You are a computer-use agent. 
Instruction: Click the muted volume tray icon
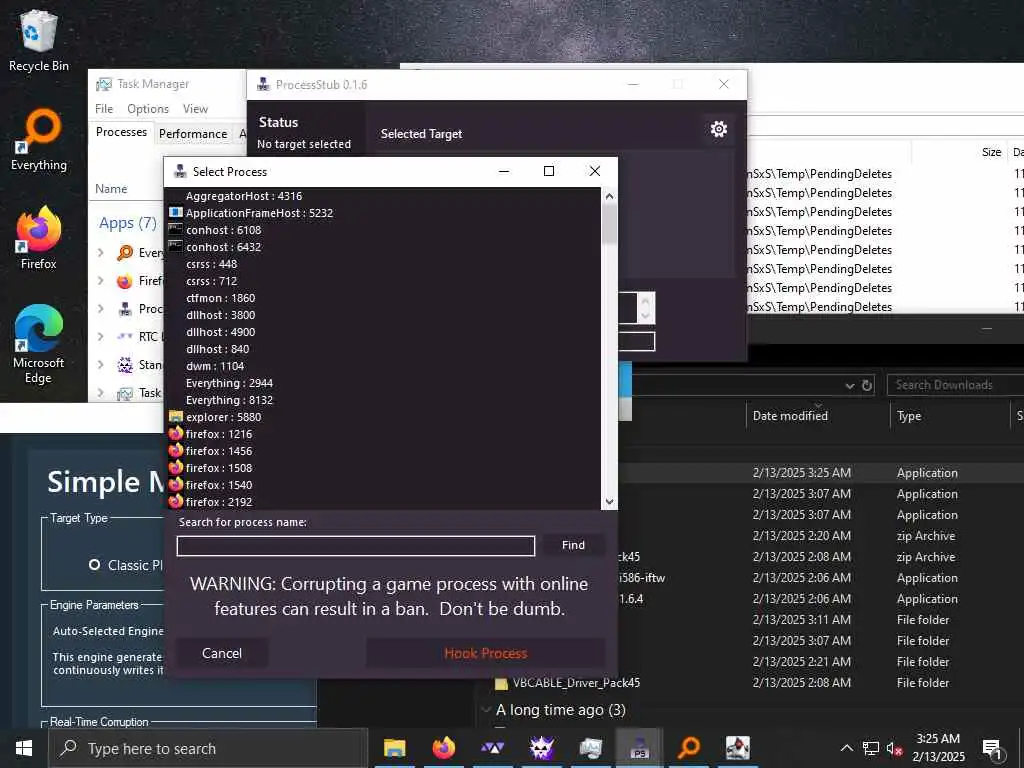click(x=894, y=748)
